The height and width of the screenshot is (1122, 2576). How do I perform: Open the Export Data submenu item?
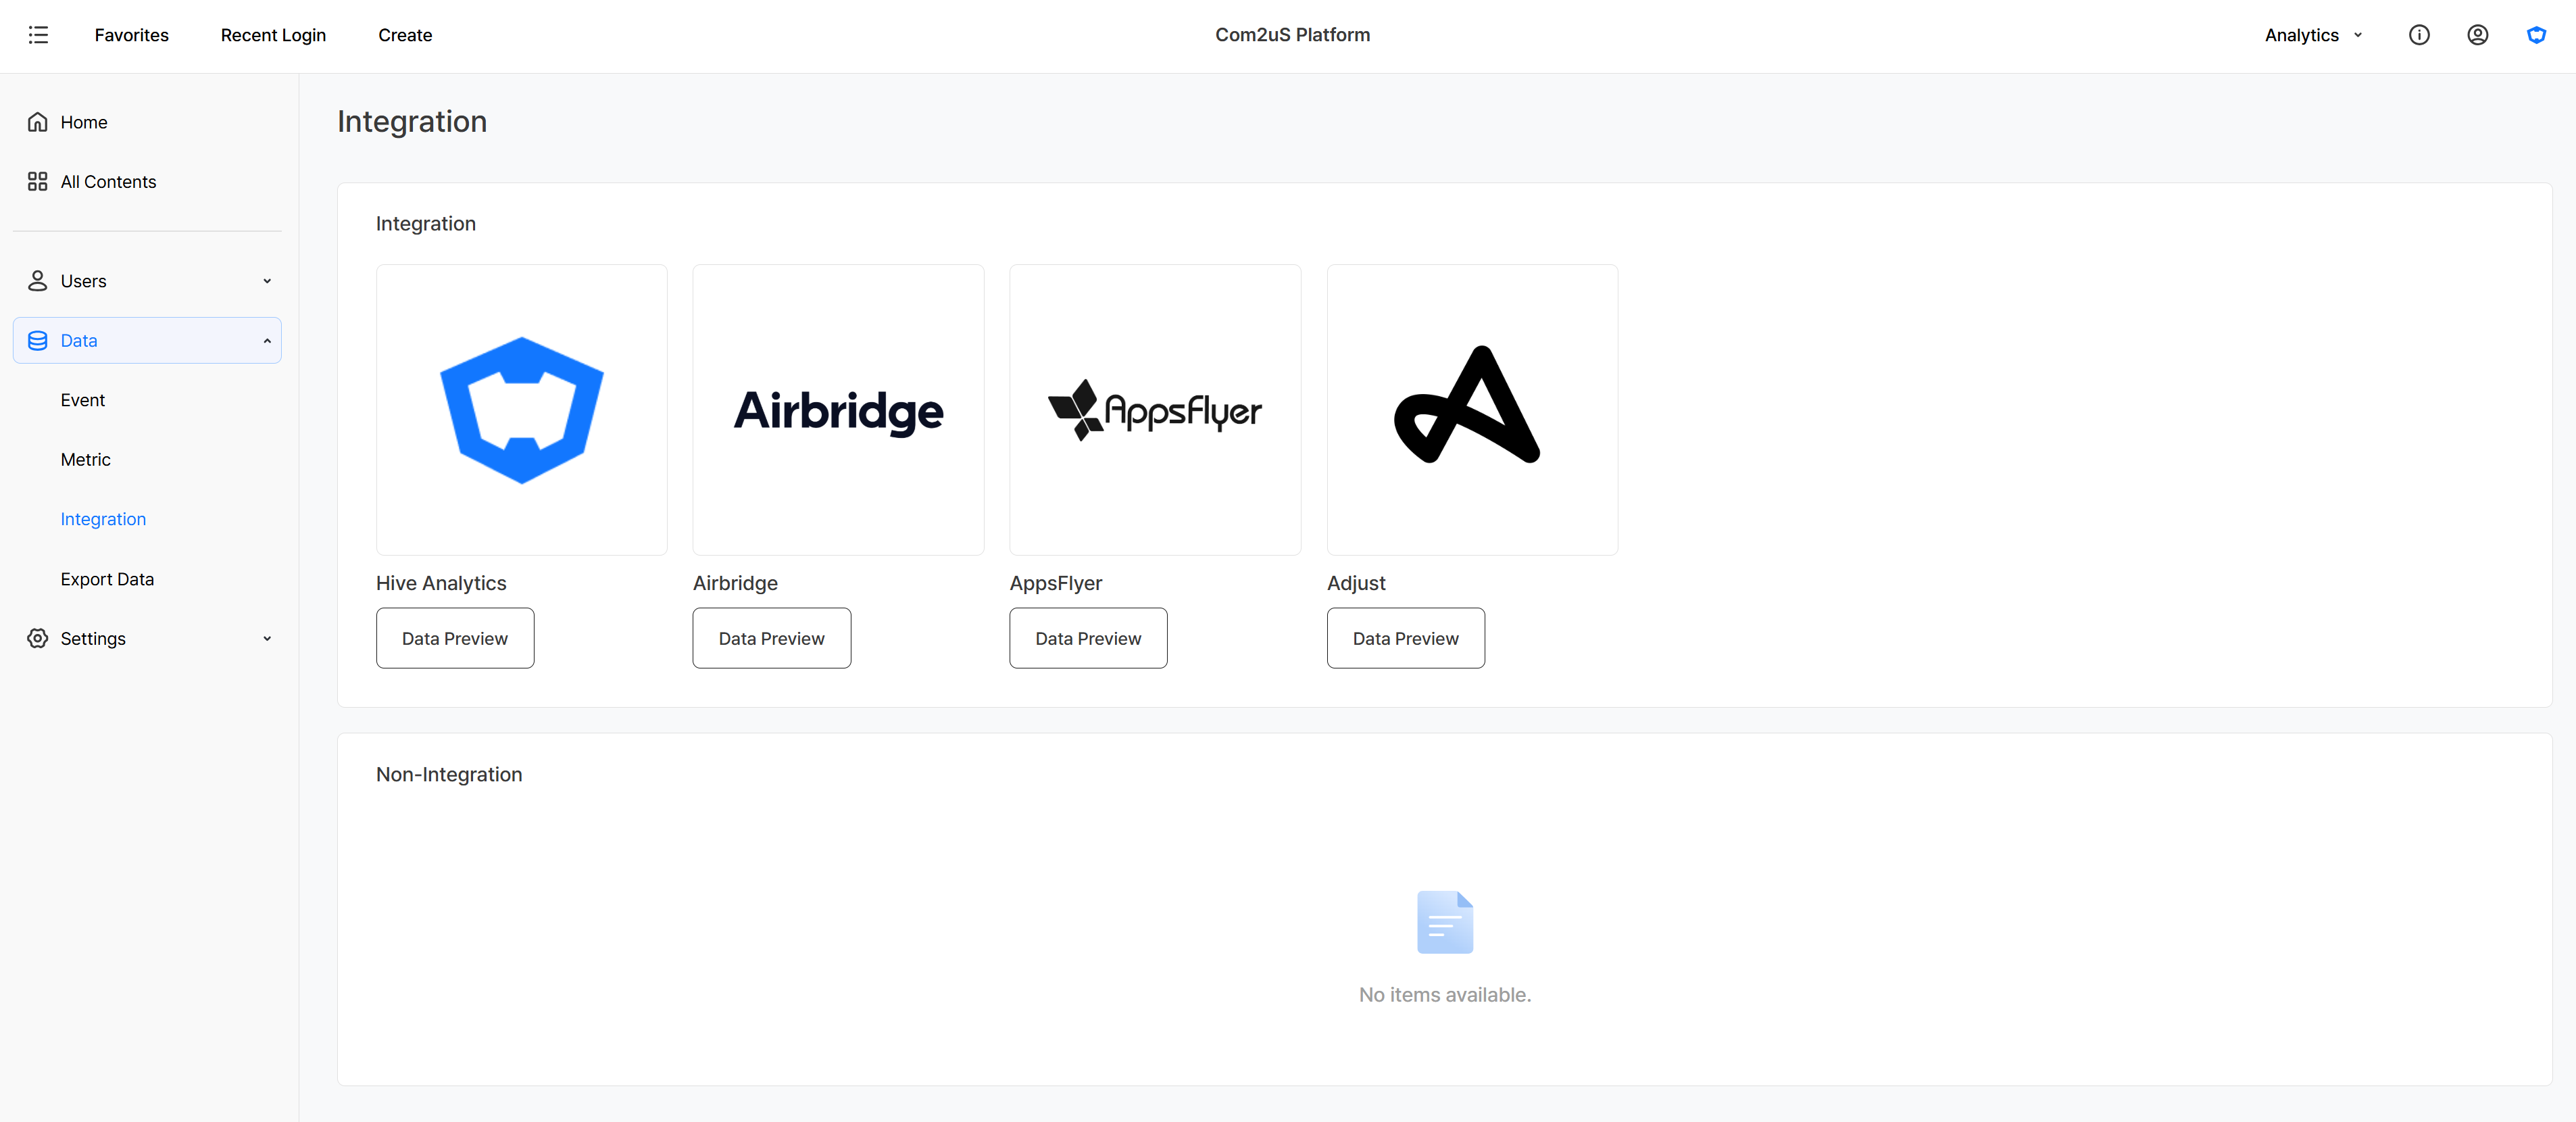[x=107, y=579]
